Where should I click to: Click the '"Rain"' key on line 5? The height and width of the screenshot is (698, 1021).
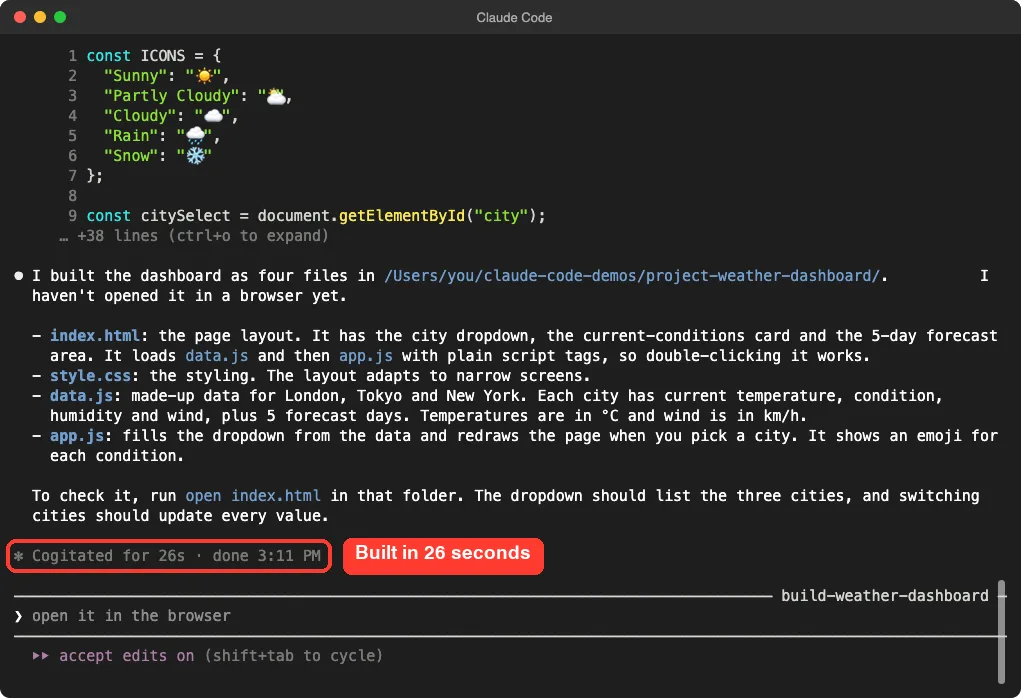[131, 136]
